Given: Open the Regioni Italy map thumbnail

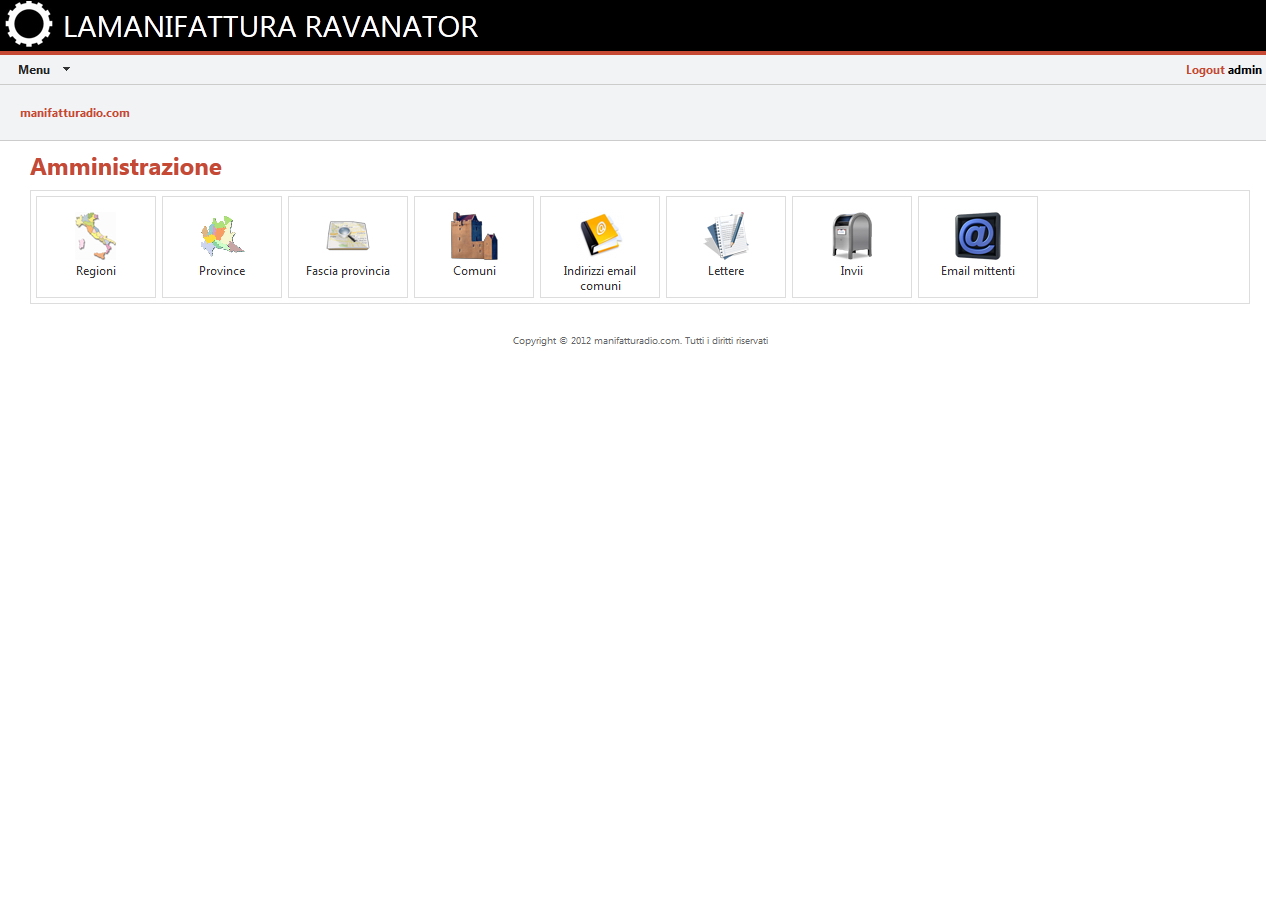Looking at the screenshot, I should [x=95, y=232].
